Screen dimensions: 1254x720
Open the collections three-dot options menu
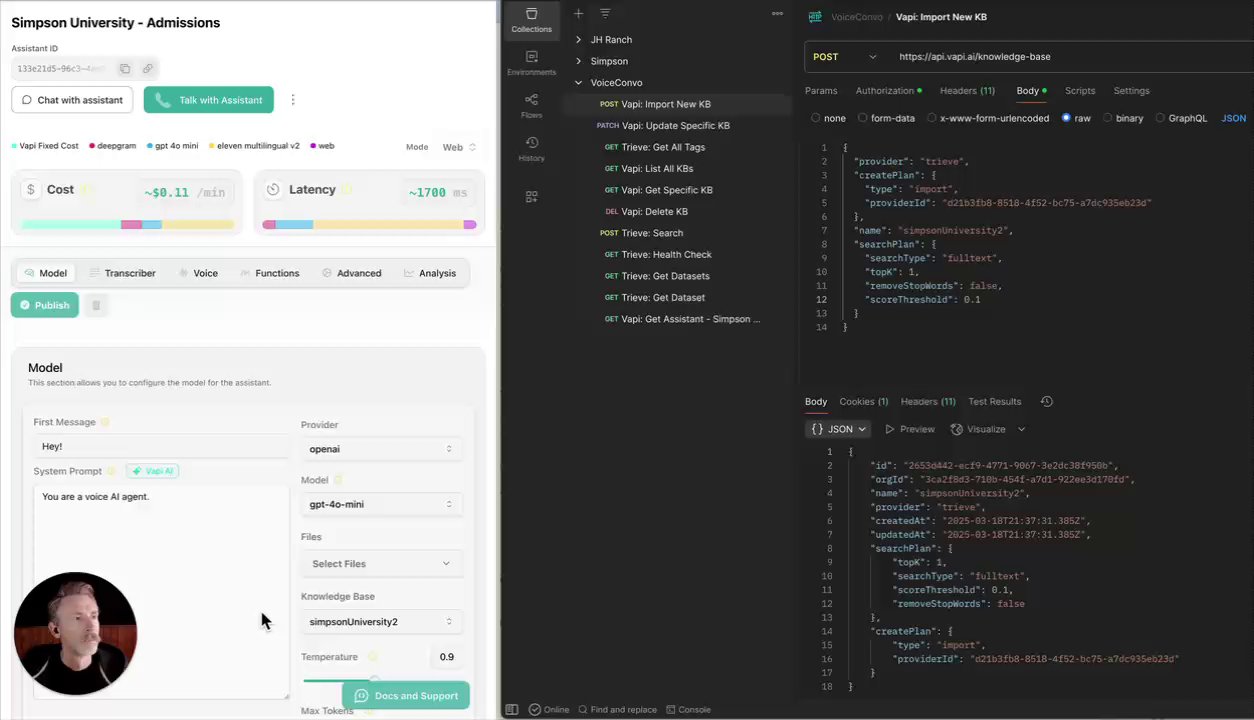tap(777, 13)
